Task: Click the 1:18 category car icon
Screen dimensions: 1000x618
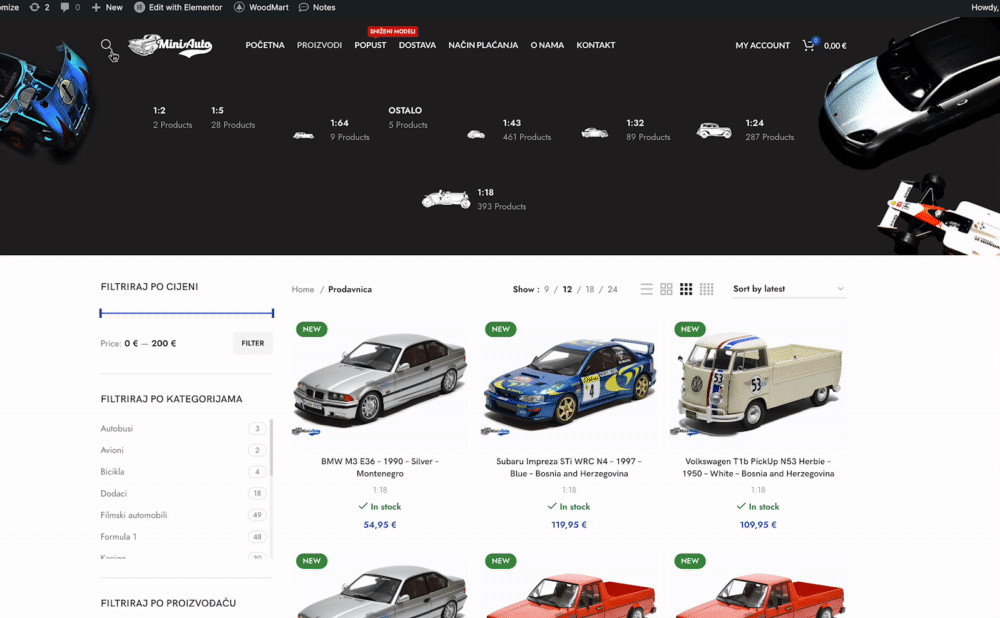Action: [446, 199]
